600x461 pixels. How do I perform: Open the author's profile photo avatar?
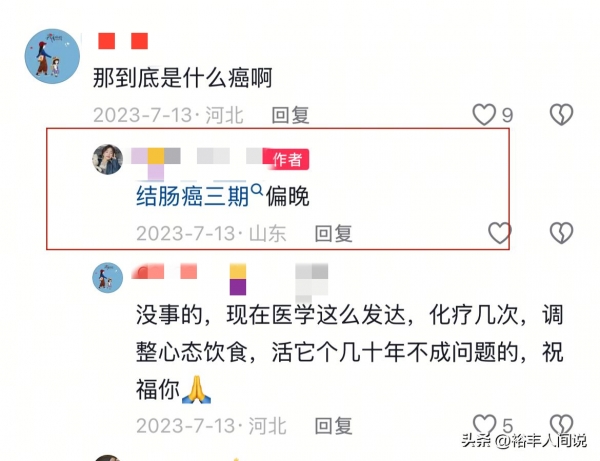pos(108,159)
